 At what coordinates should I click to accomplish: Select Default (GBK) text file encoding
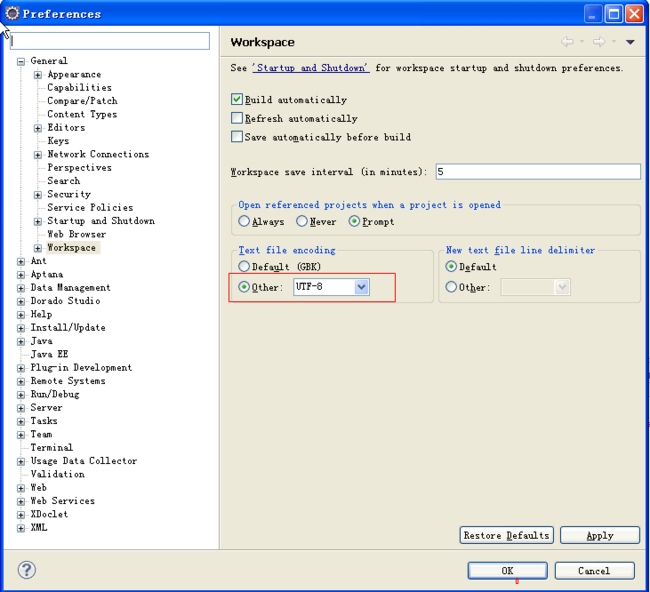point(244,266)
